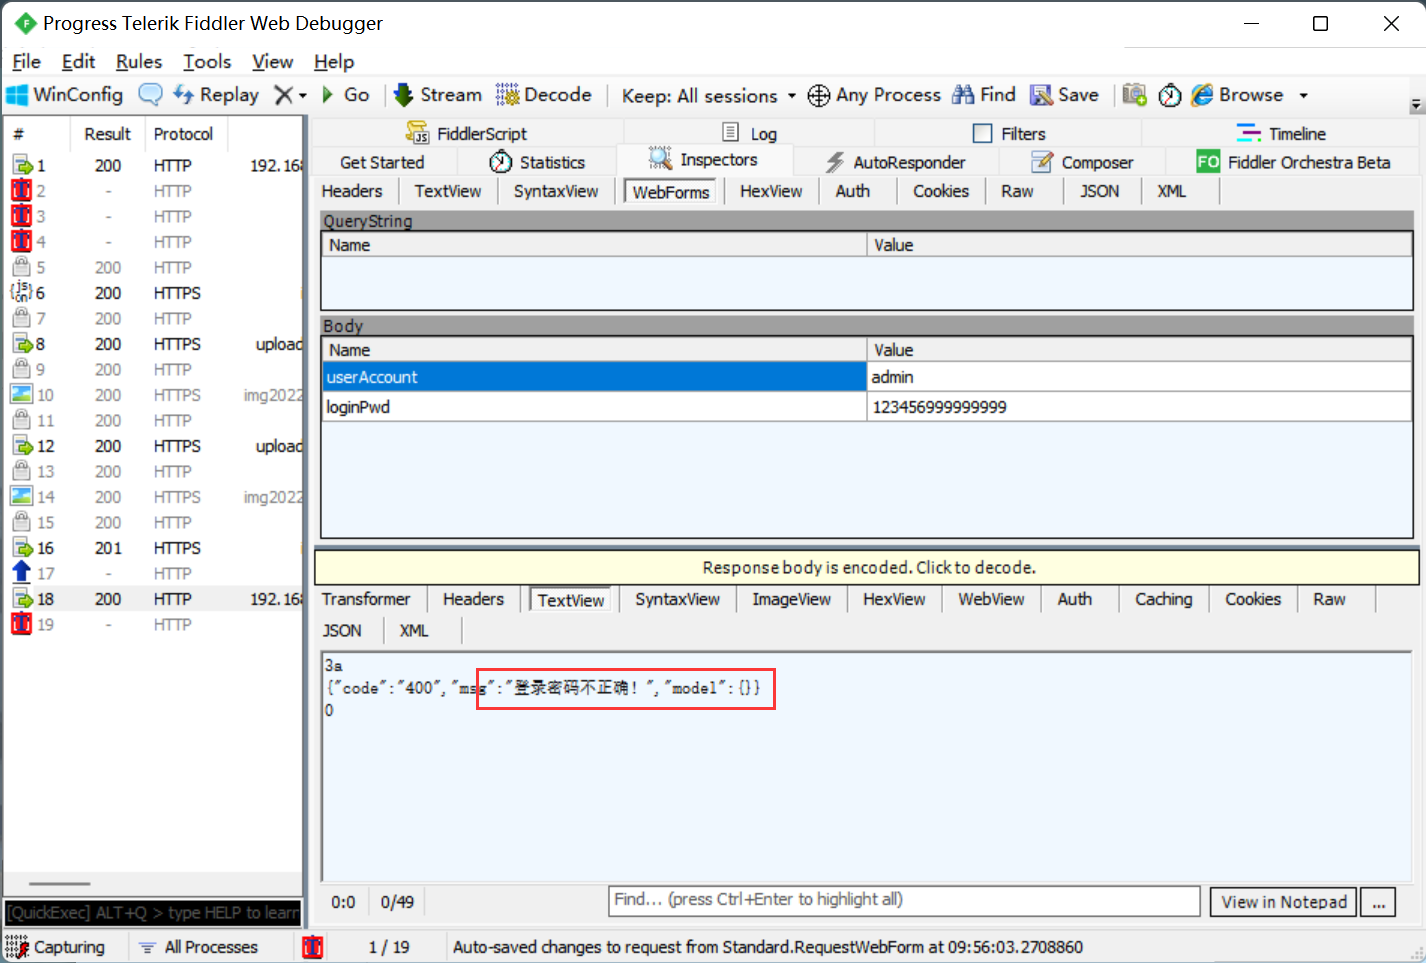Image resolution: width=1426 pixels, height=963 pixels.
Task: Expand the toolbar overflow arrow
Action: click(1416, 104)
